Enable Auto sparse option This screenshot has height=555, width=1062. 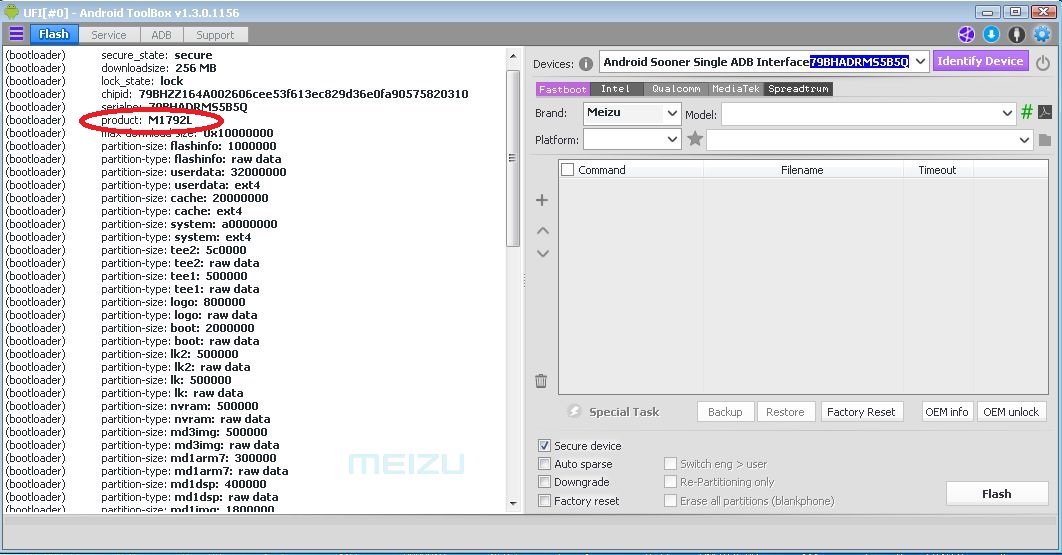coord(544,464)
